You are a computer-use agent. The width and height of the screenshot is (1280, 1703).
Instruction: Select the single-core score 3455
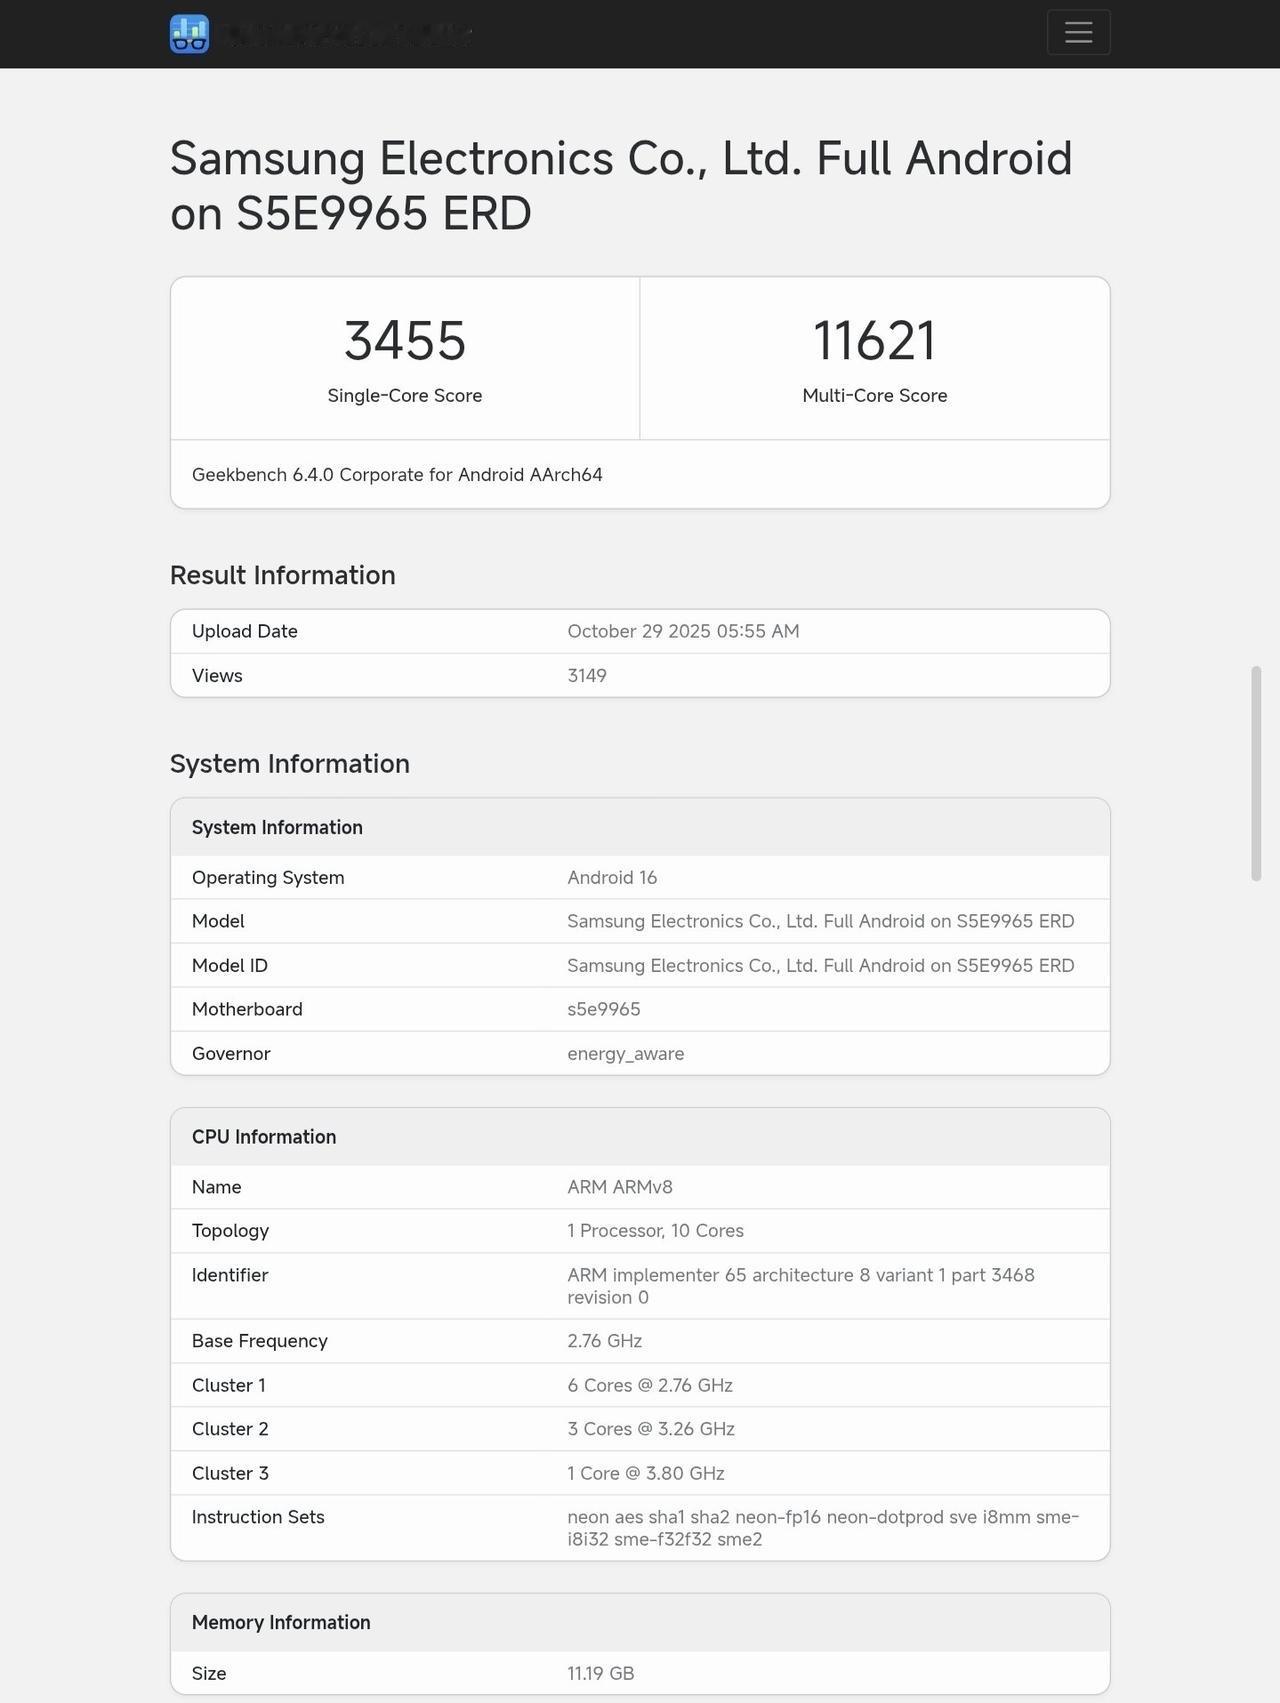[x=405, y=340]
